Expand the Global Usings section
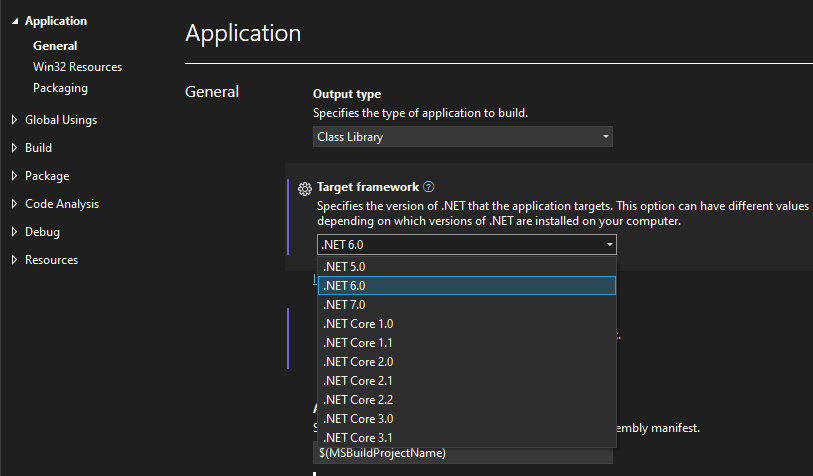This screenshot has width=813, height=476. (15, 120)
